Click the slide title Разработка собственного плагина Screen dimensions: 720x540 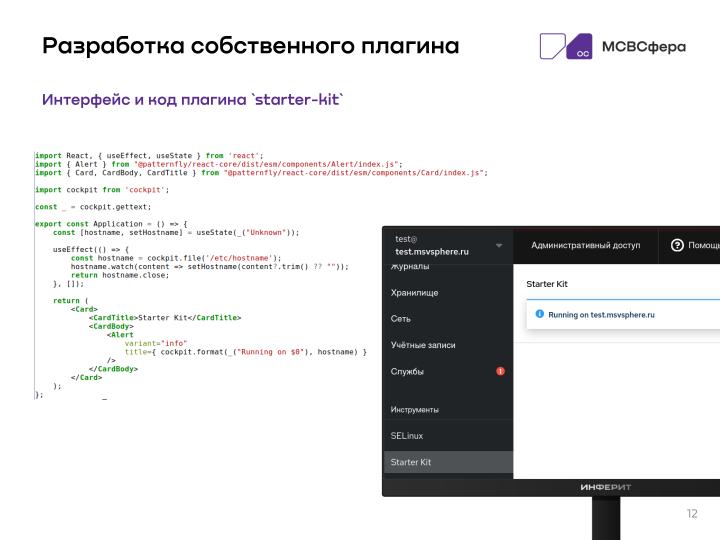251,46
